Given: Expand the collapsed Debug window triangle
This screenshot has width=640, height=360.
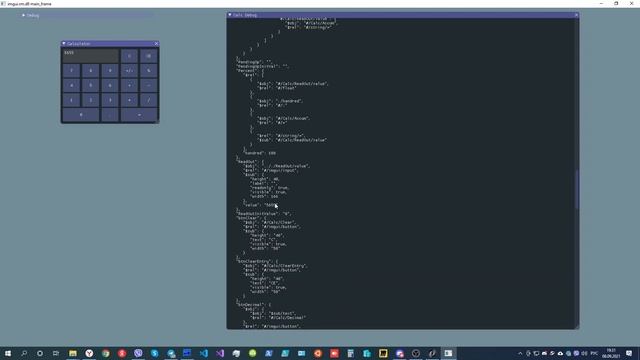Looking at the screenshot, I should pos(23,15).
